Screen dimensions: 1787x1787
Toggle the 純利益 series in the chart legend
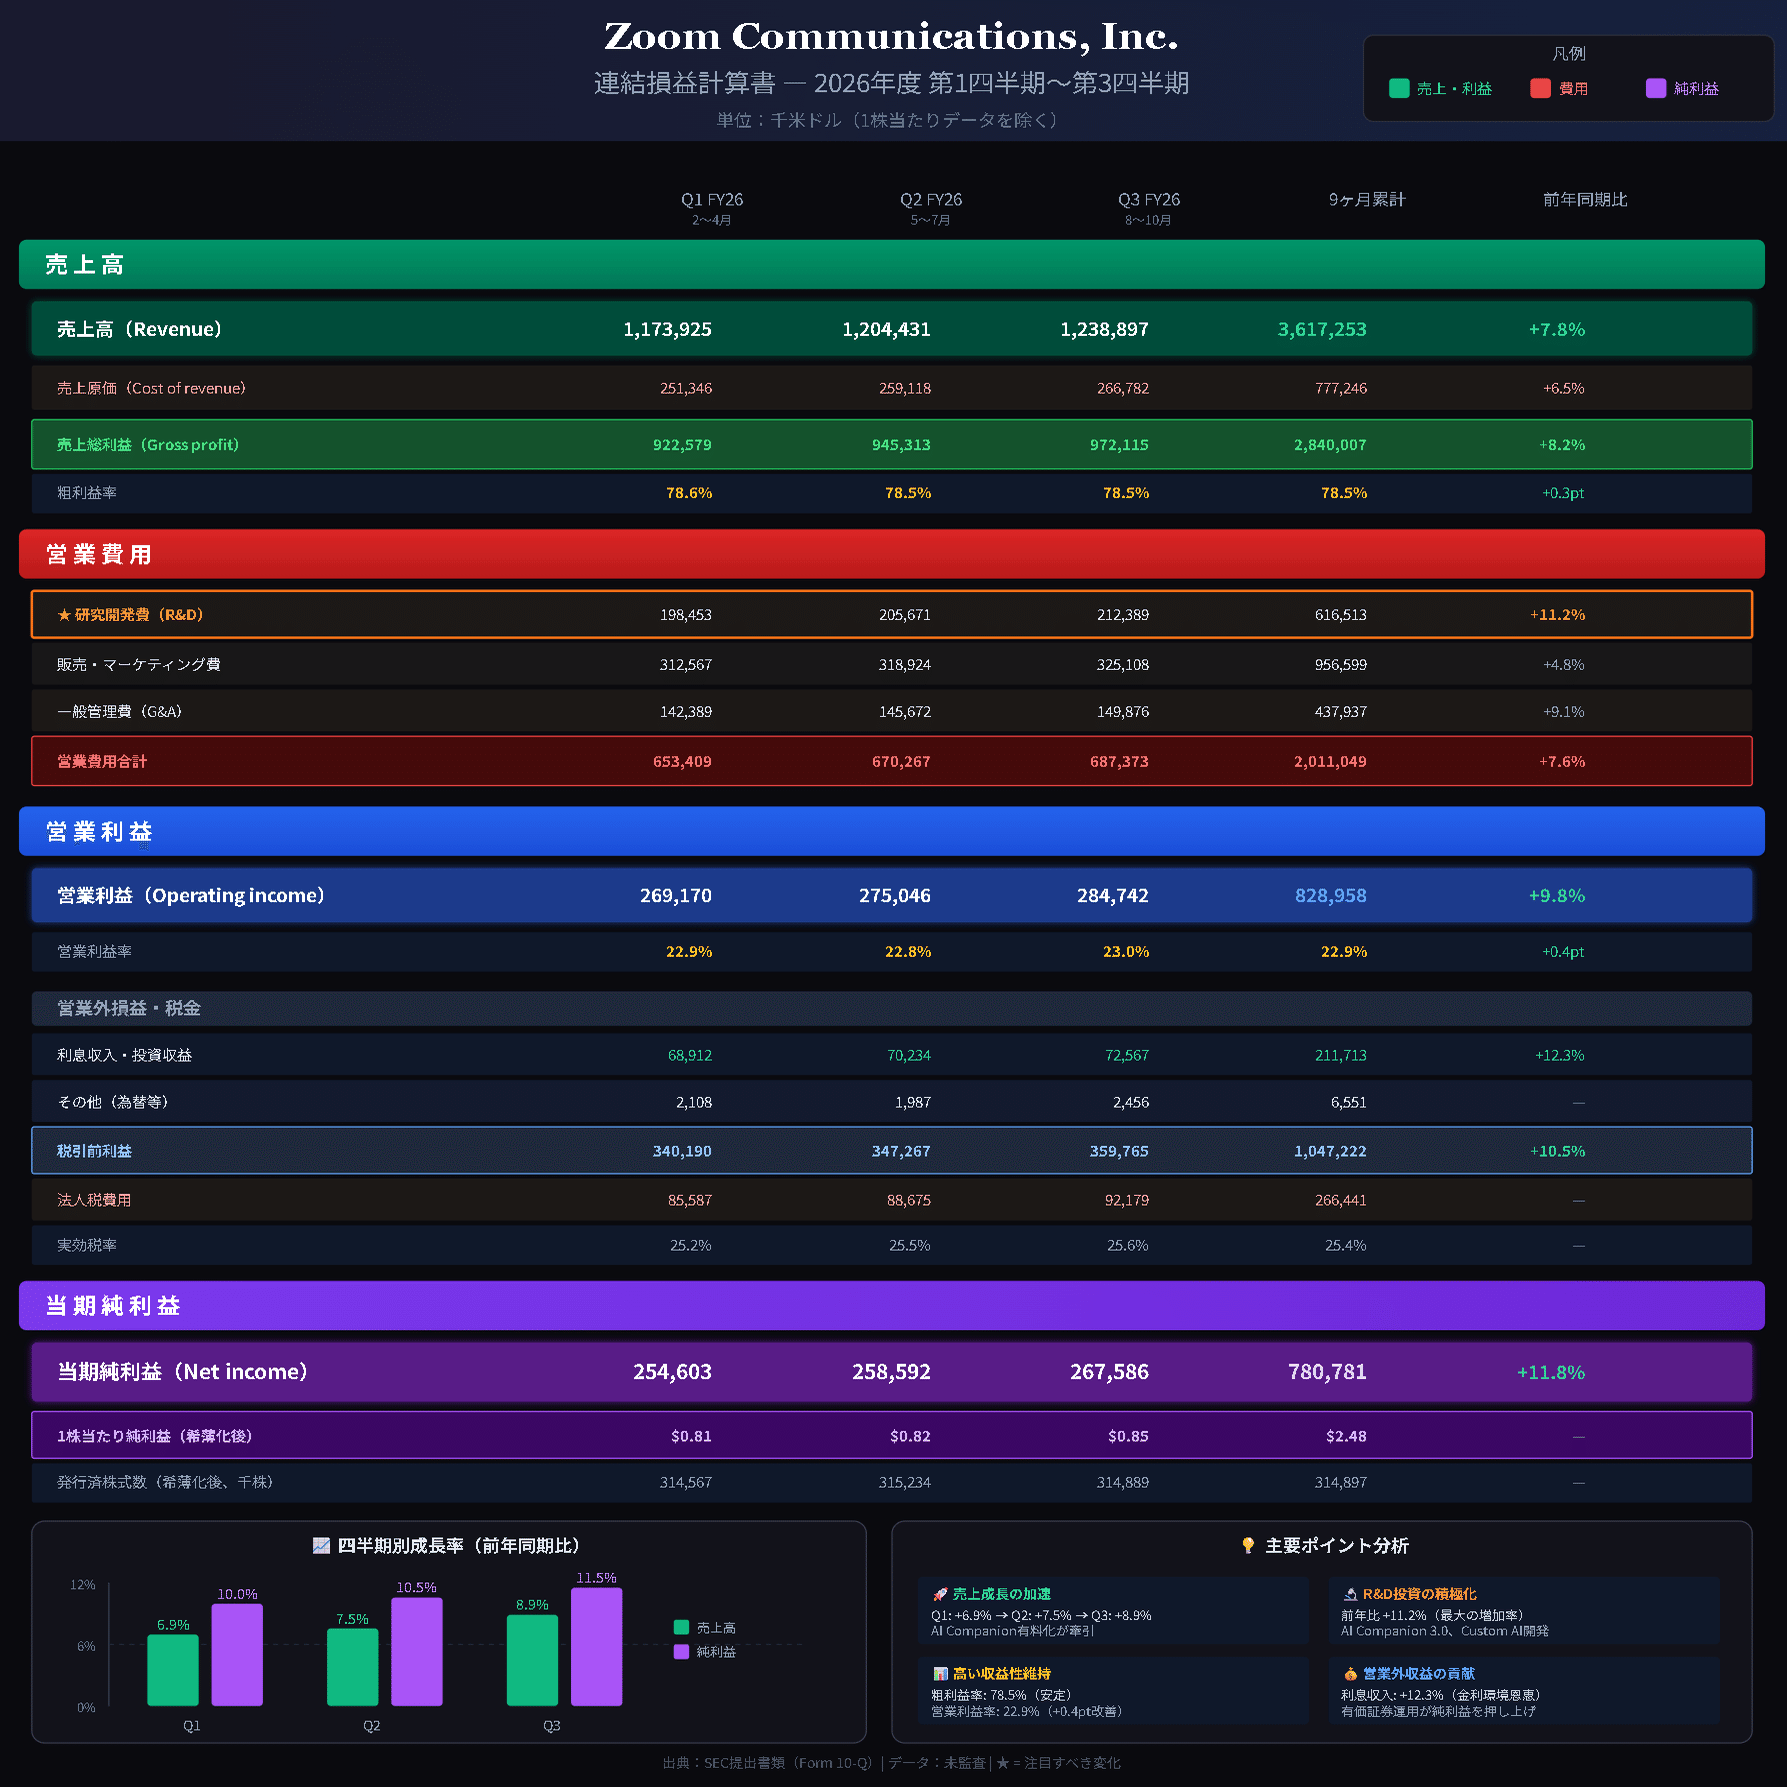click(700, 1652)
